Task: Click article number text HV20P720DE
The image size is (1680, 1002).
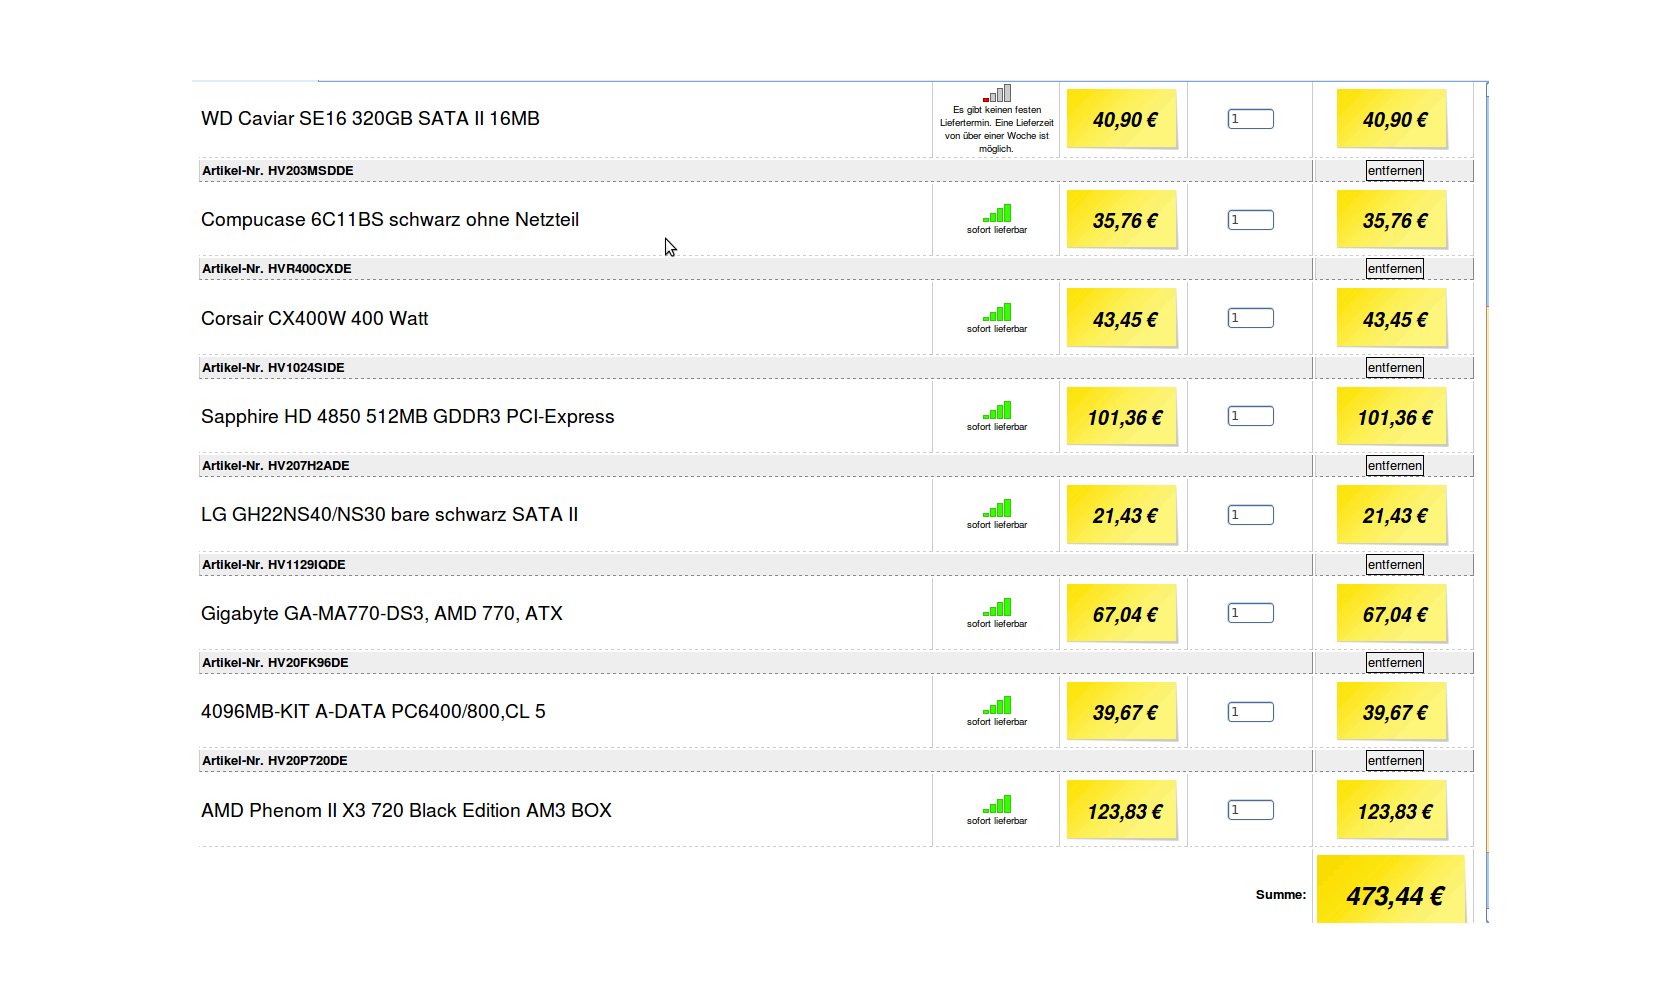Action: pos(308,761)
